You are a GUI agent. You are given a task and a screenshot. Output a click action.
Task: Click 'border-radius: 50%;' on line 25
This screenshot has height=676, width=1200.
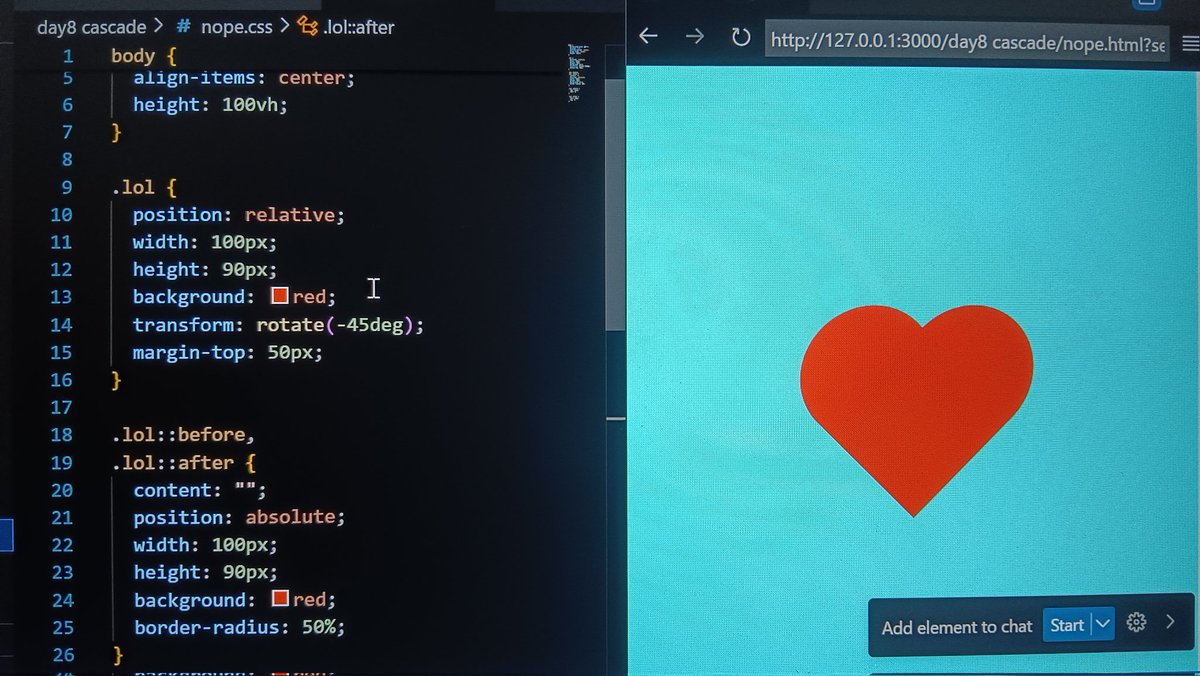tap(239, 627)
